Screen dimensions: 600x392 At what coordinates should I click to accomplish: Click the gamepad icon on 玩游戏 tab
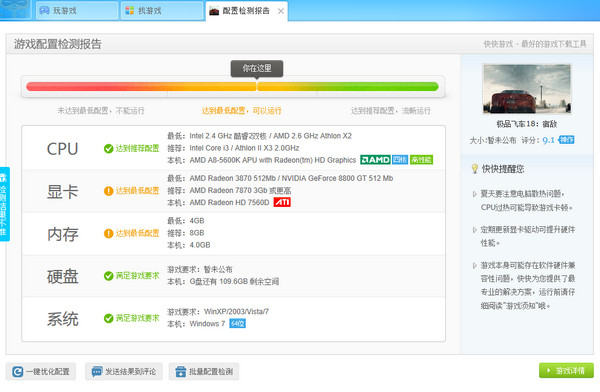coord(45,11)
